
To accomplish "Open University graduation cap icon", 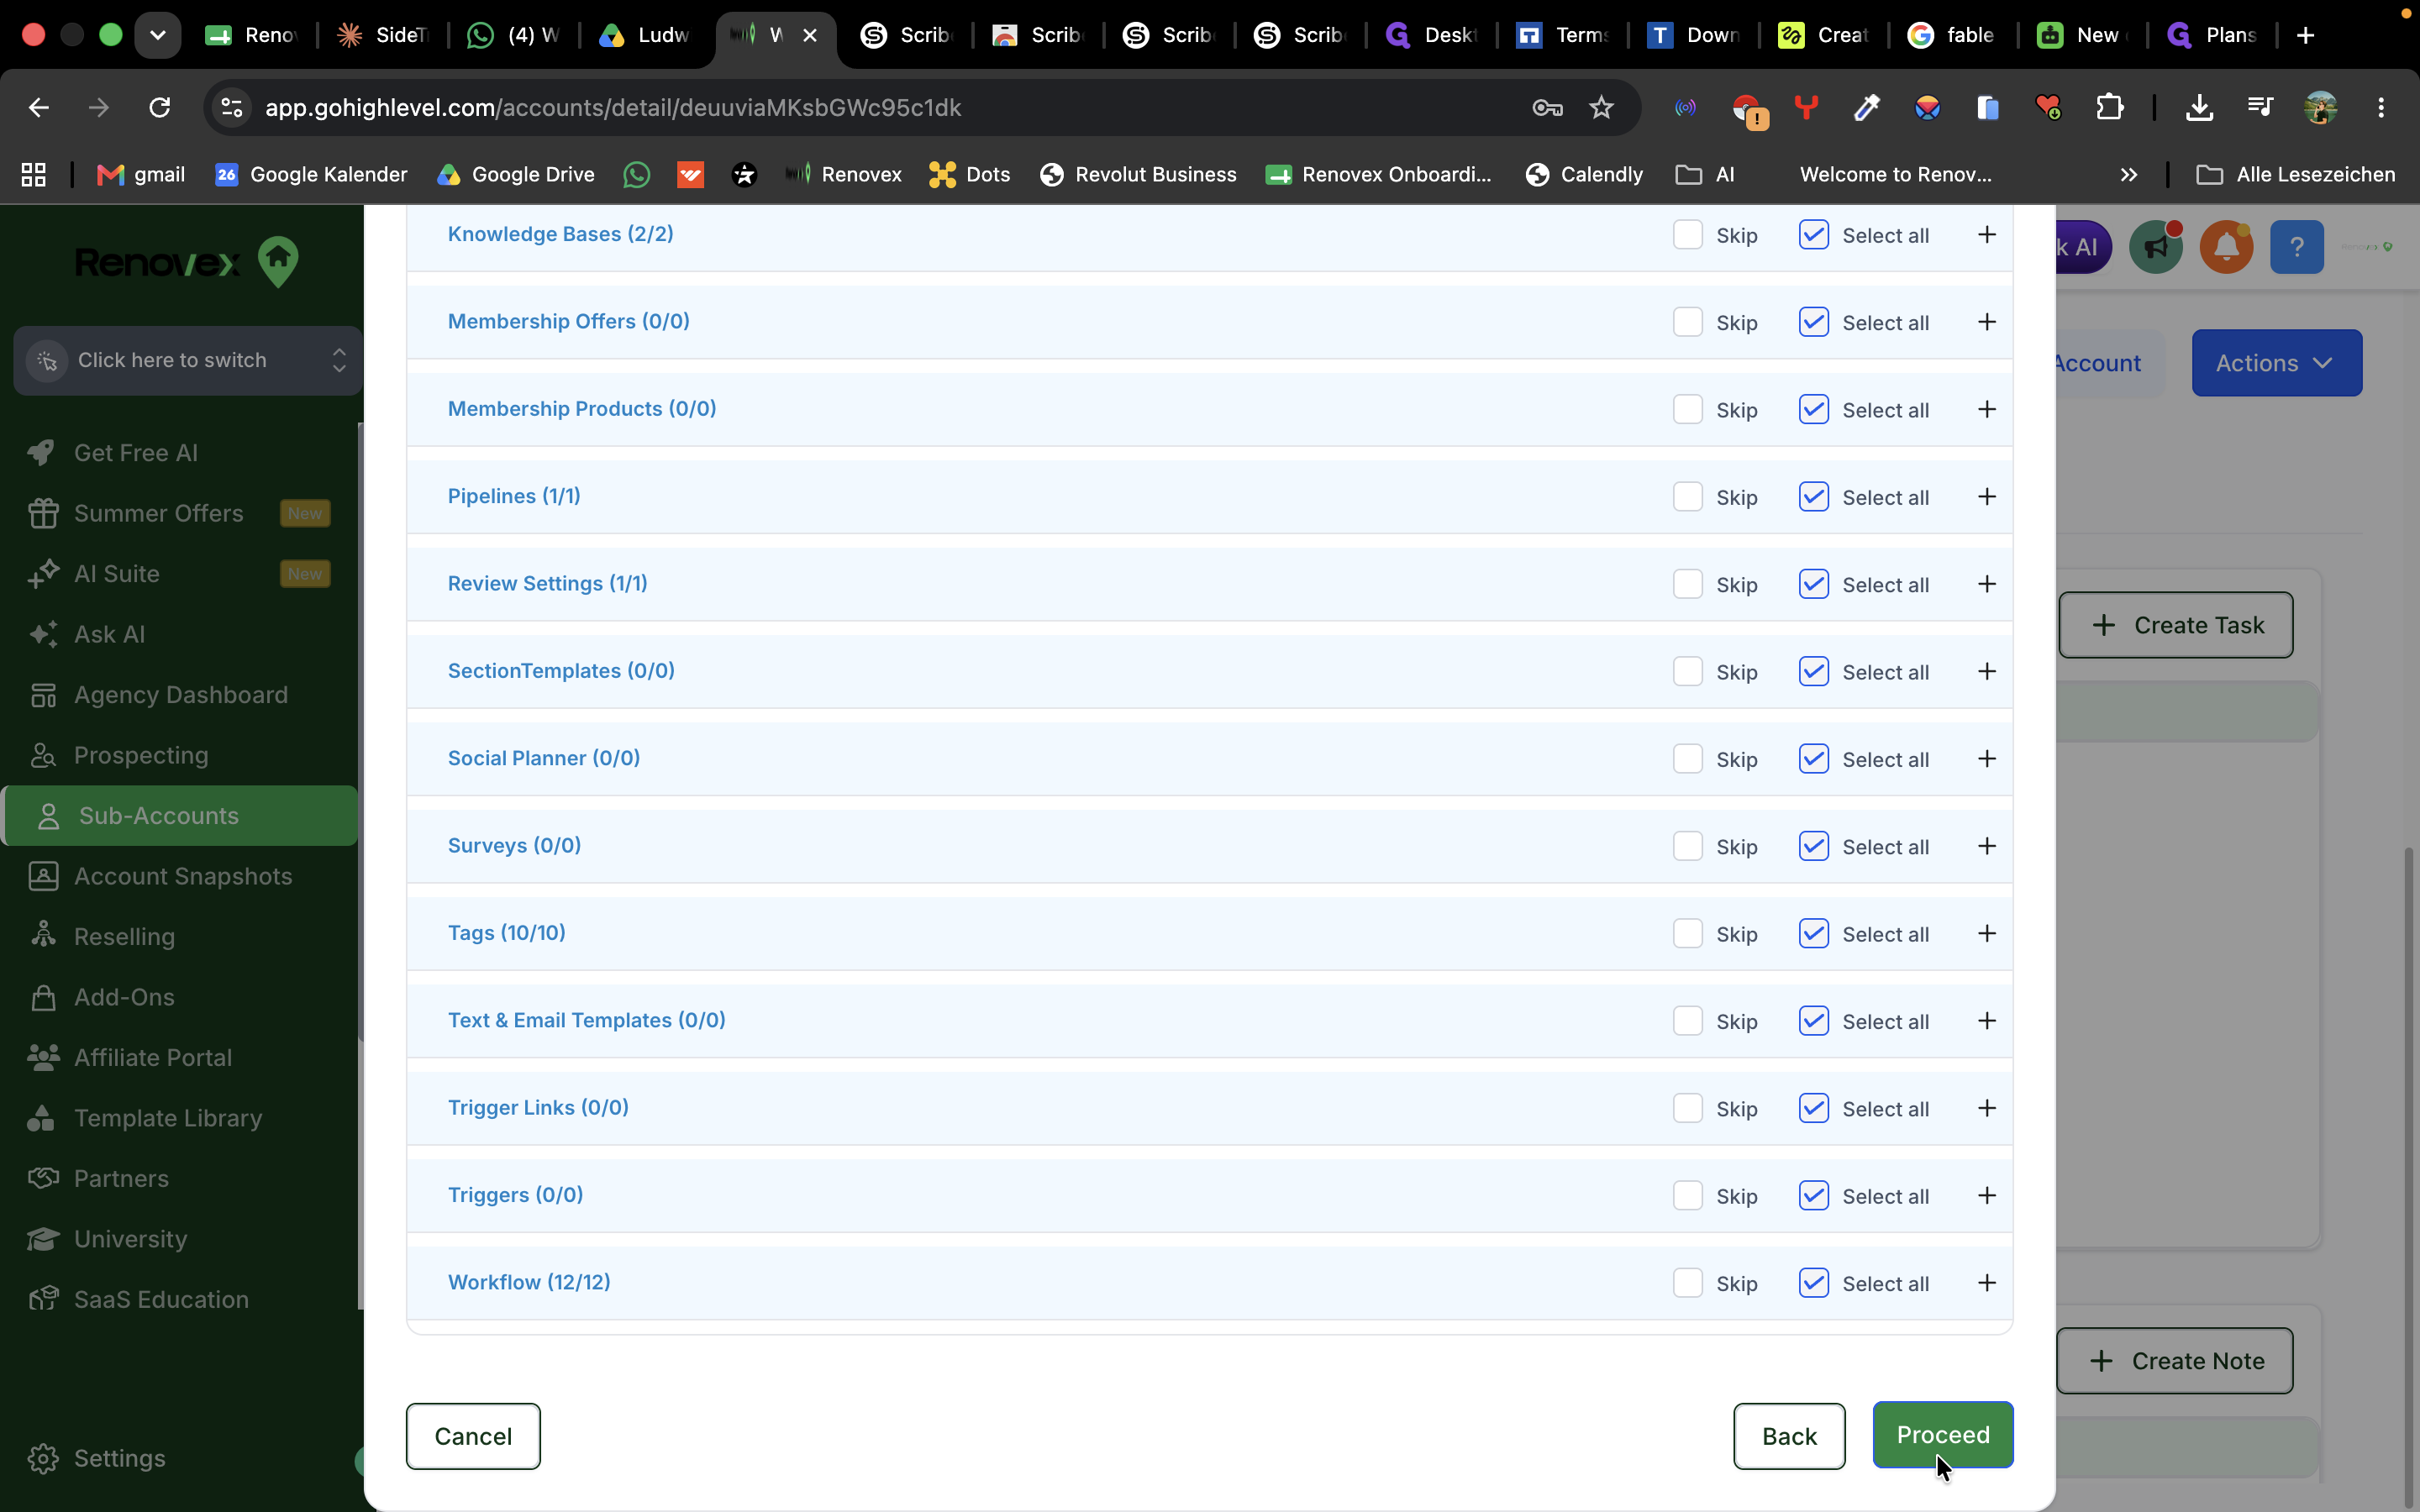I will pyautogui.click(x=42, y=1239).
